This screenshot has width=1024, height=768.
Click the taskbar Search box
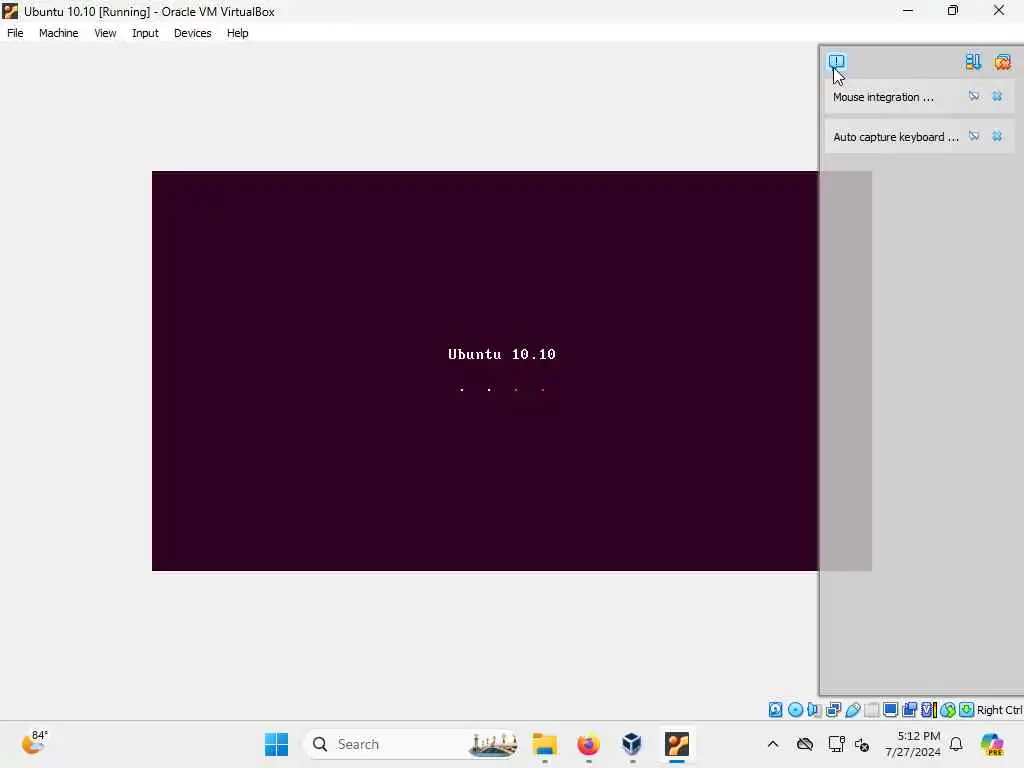411,744
